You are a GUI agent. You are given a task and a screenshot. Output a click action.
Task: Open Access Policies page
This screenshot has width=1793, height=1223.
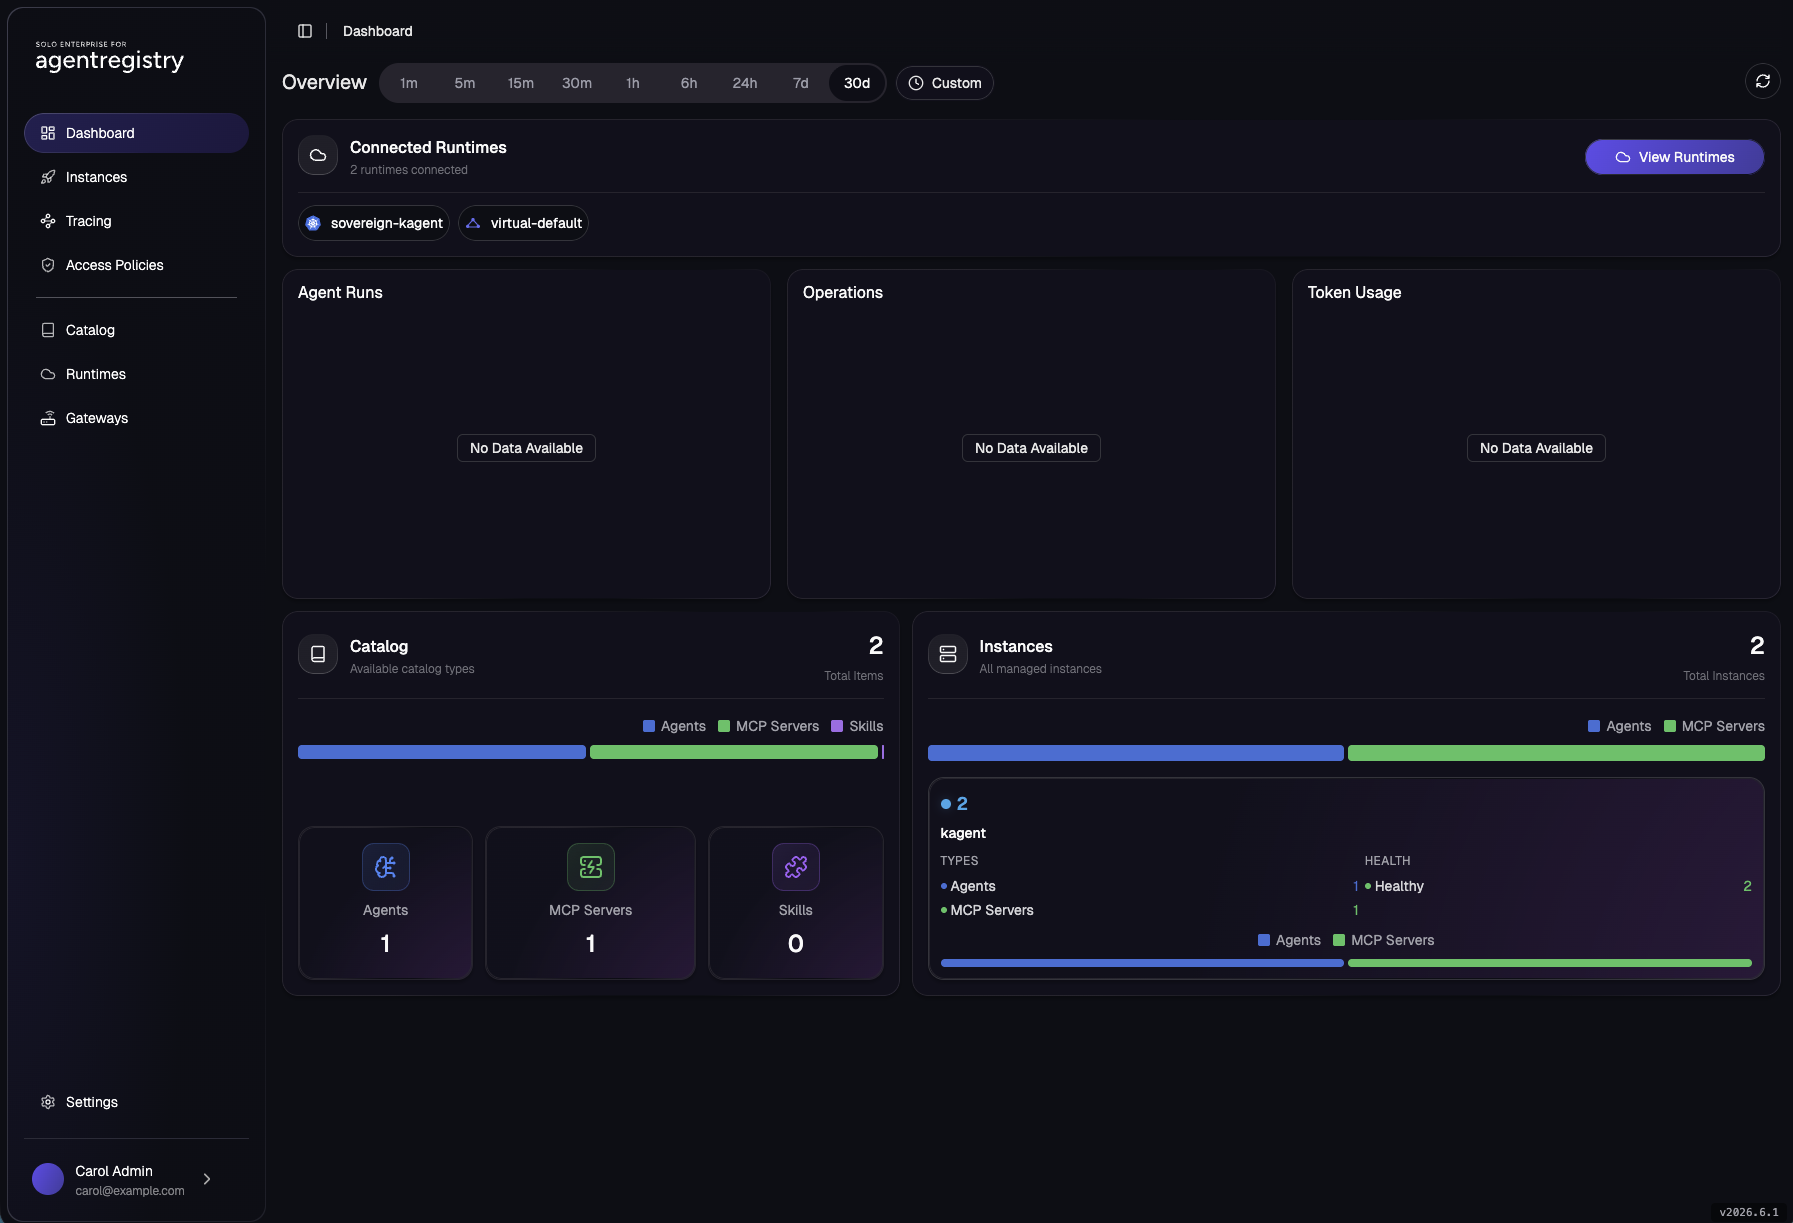(136, 265)
